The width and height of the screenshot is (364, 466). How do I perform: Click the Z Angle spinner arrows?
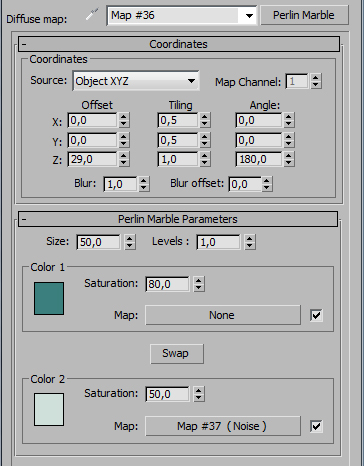pyautogui.click(x=288, y=159)
